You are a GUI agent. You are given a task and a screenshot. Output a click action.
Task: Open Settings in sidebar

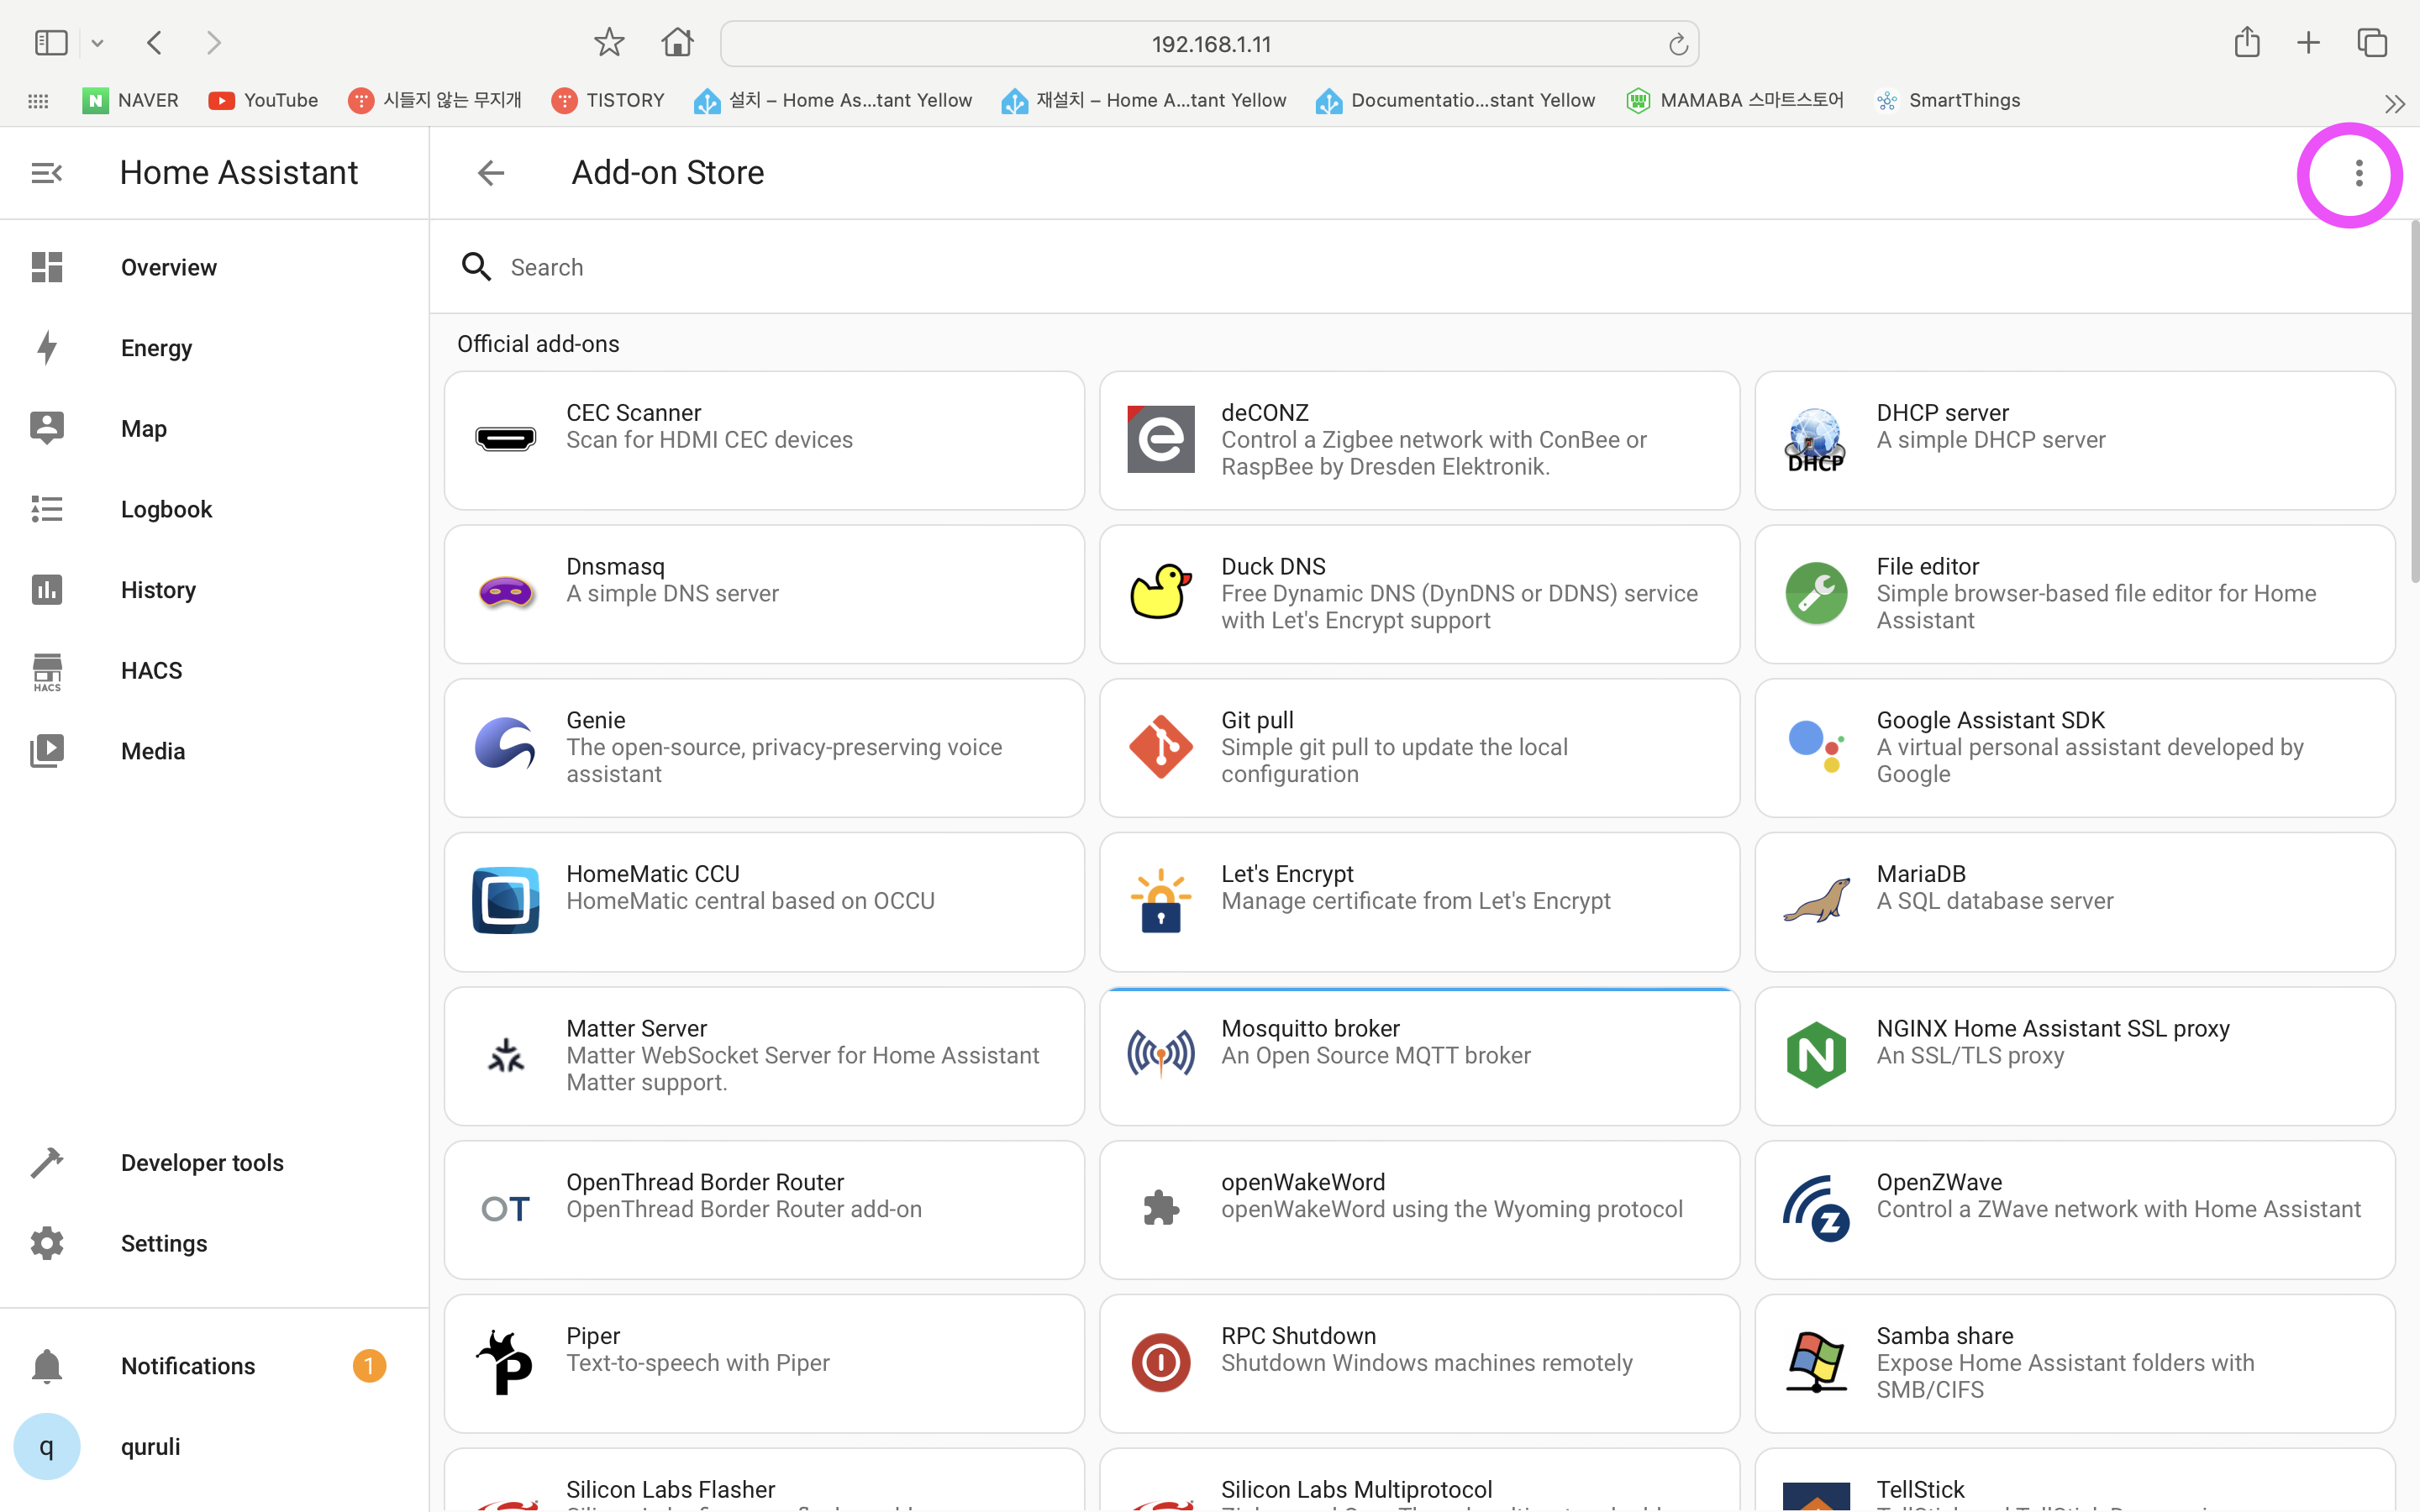pyautogui.click(x=163, y=1243)
